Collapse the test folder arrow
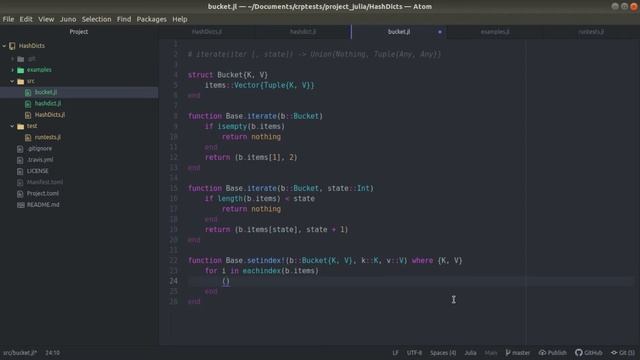The width and height of the screenshot is (640, 360). pyautogui.click(x=12, y=126)
